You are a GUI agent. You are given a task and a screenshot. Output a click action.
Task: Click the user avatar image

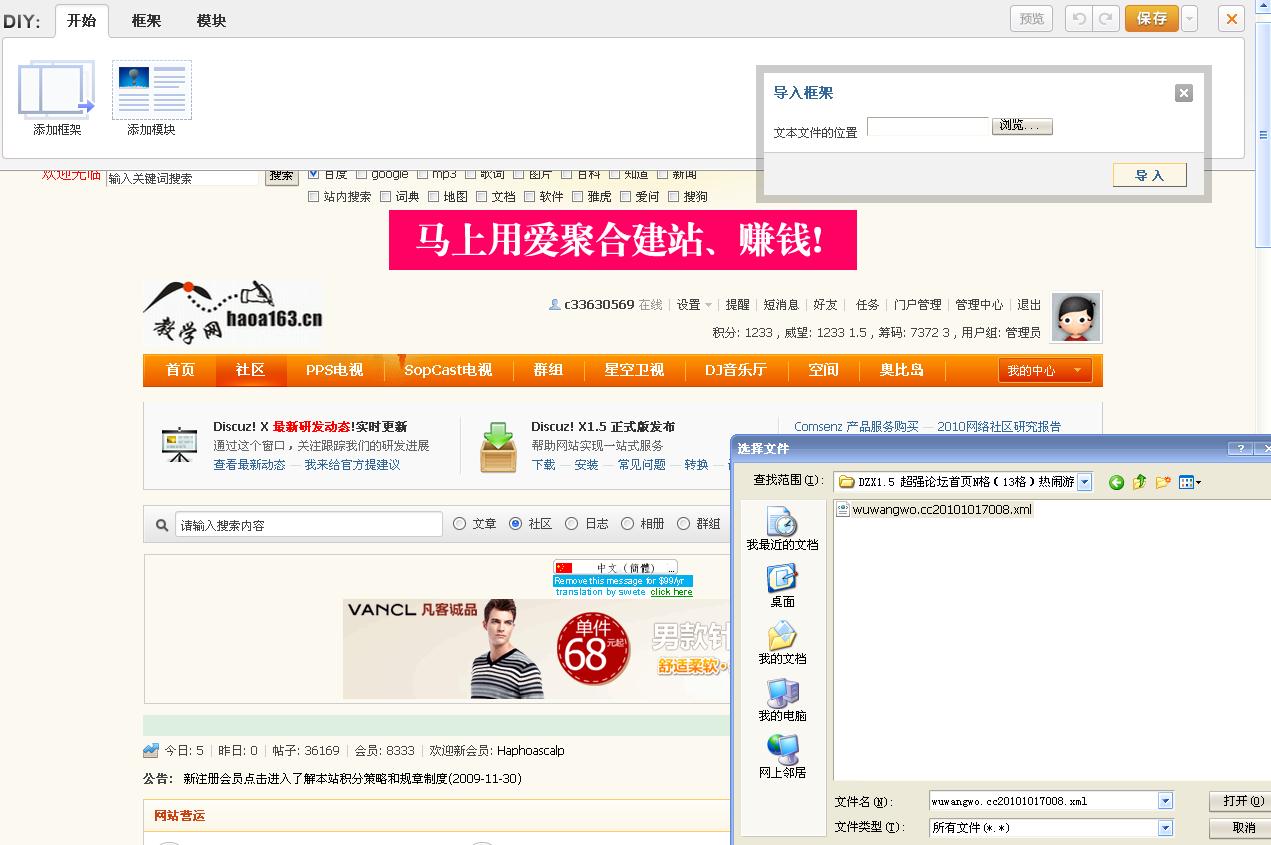[x=1076, y=318]
